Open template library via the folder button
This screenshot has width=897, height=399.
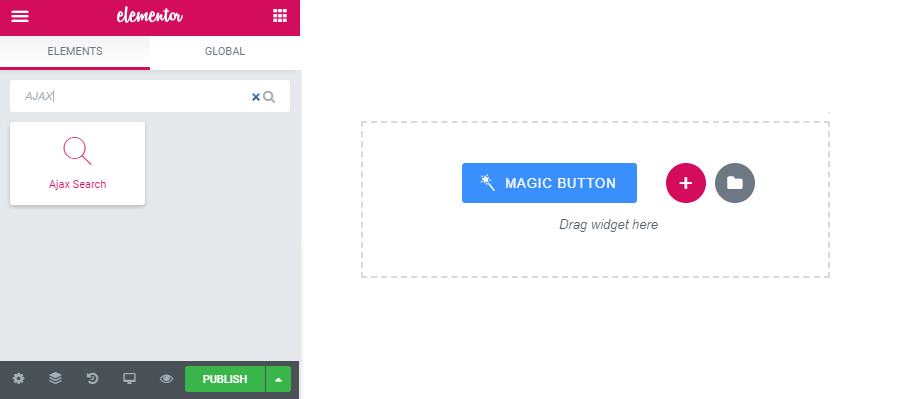click(x=735, y=183)
